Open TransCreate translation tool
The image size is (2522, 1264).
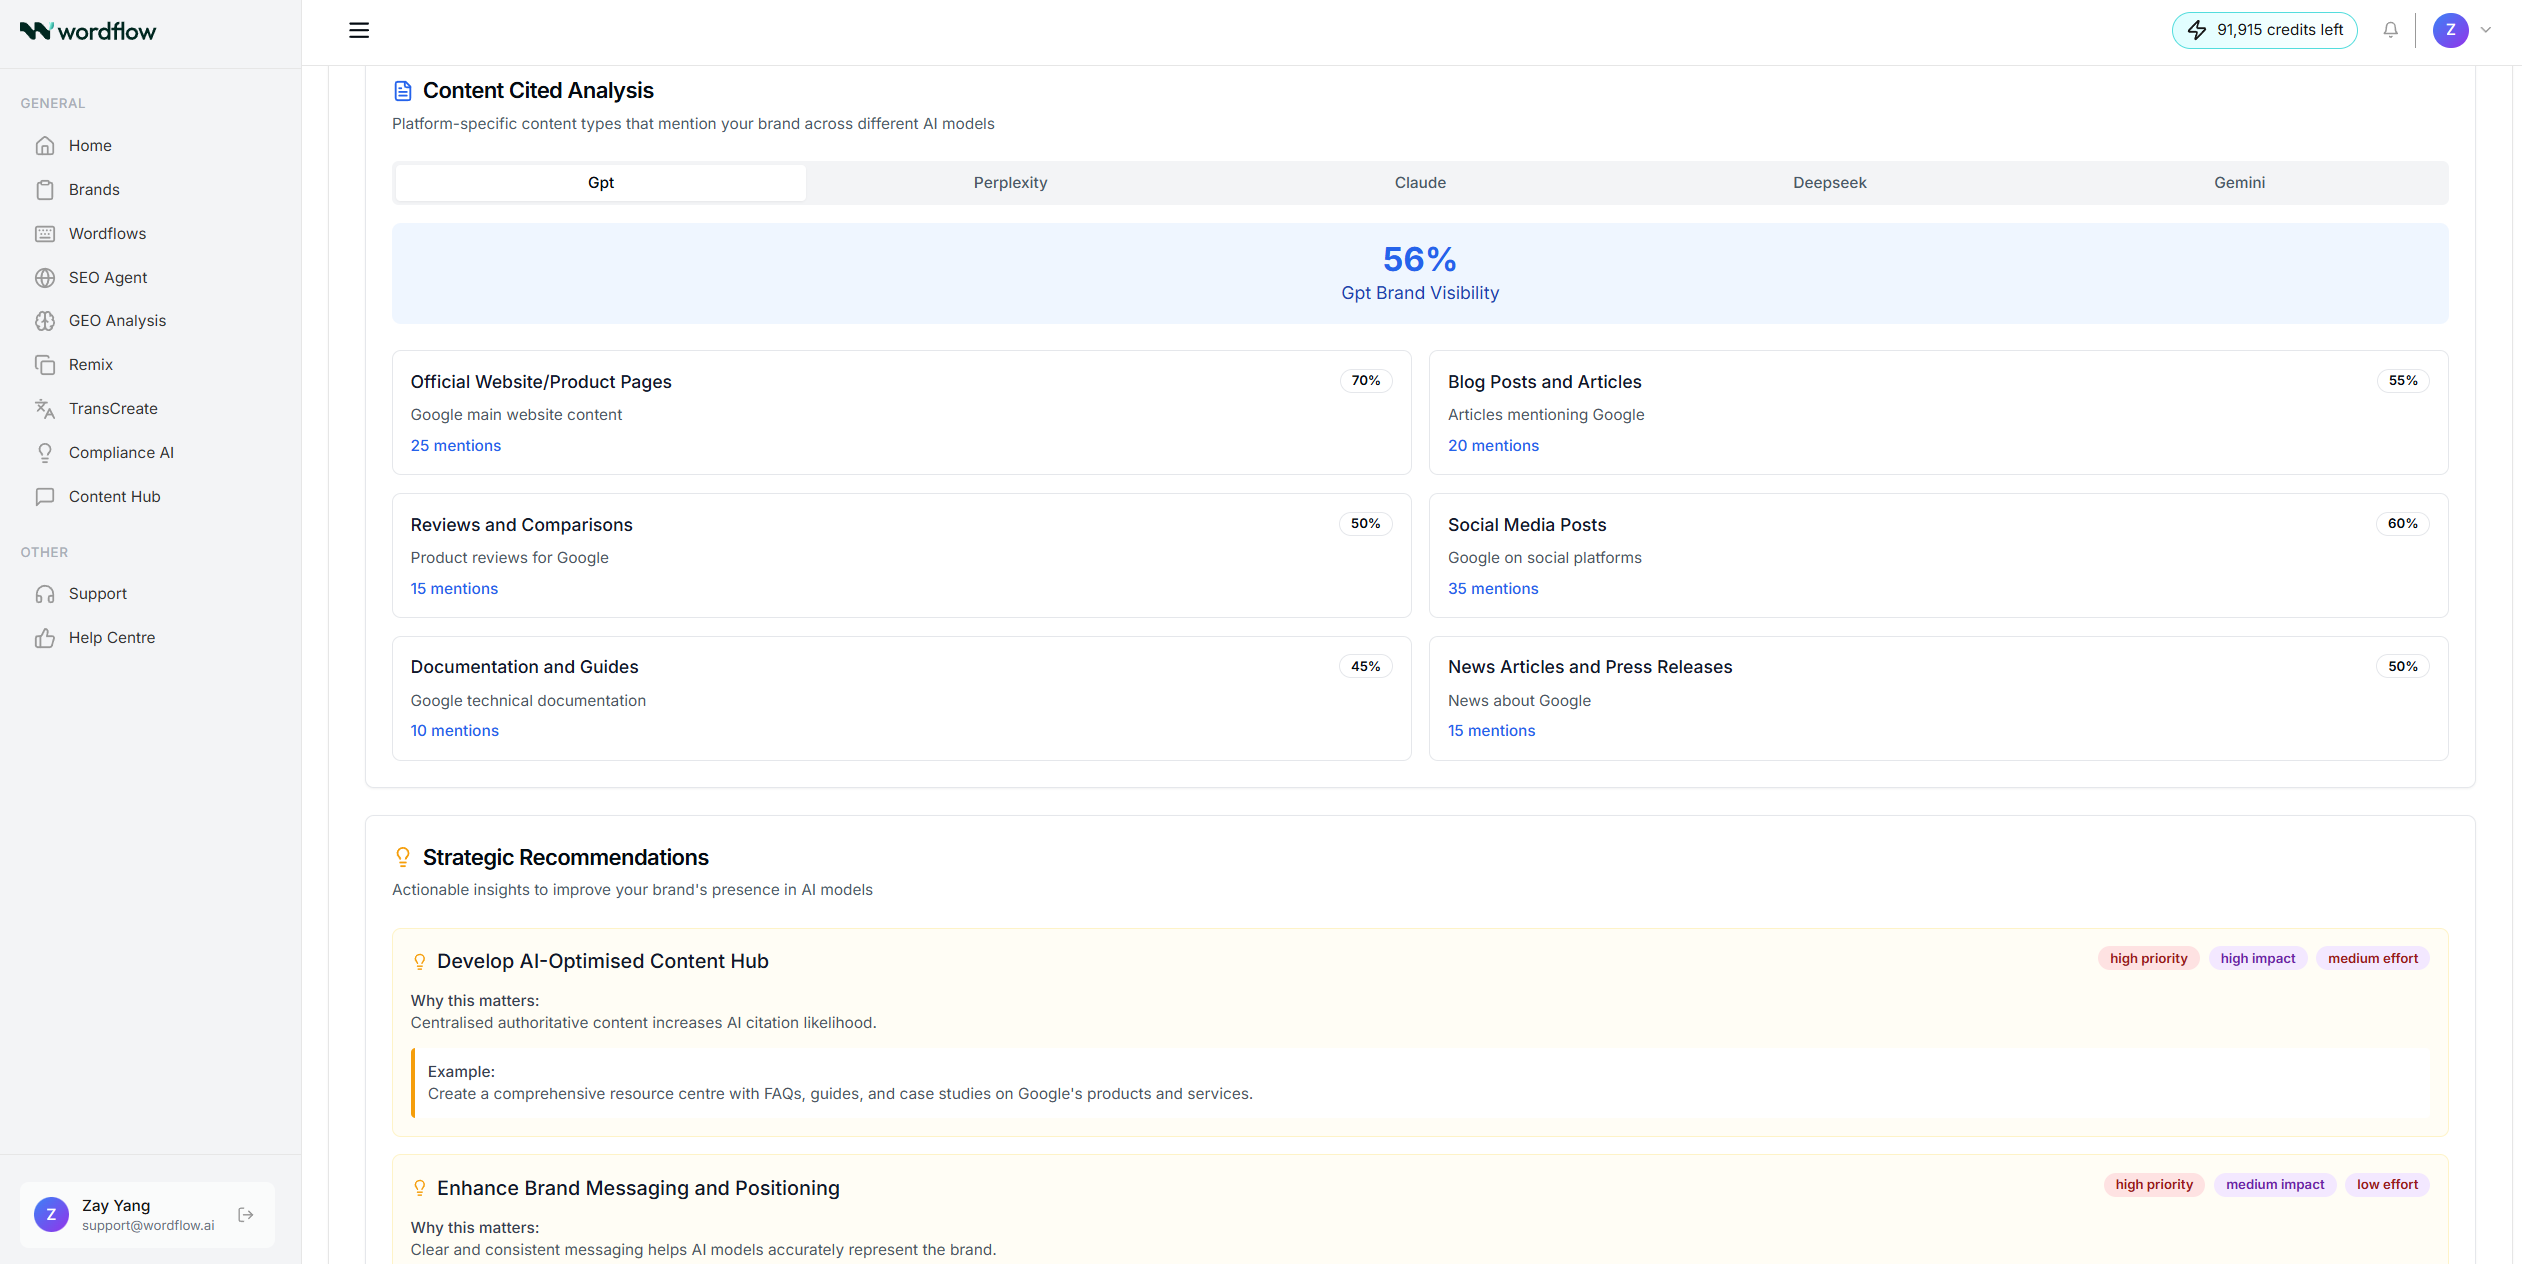(x=113, y=409)
